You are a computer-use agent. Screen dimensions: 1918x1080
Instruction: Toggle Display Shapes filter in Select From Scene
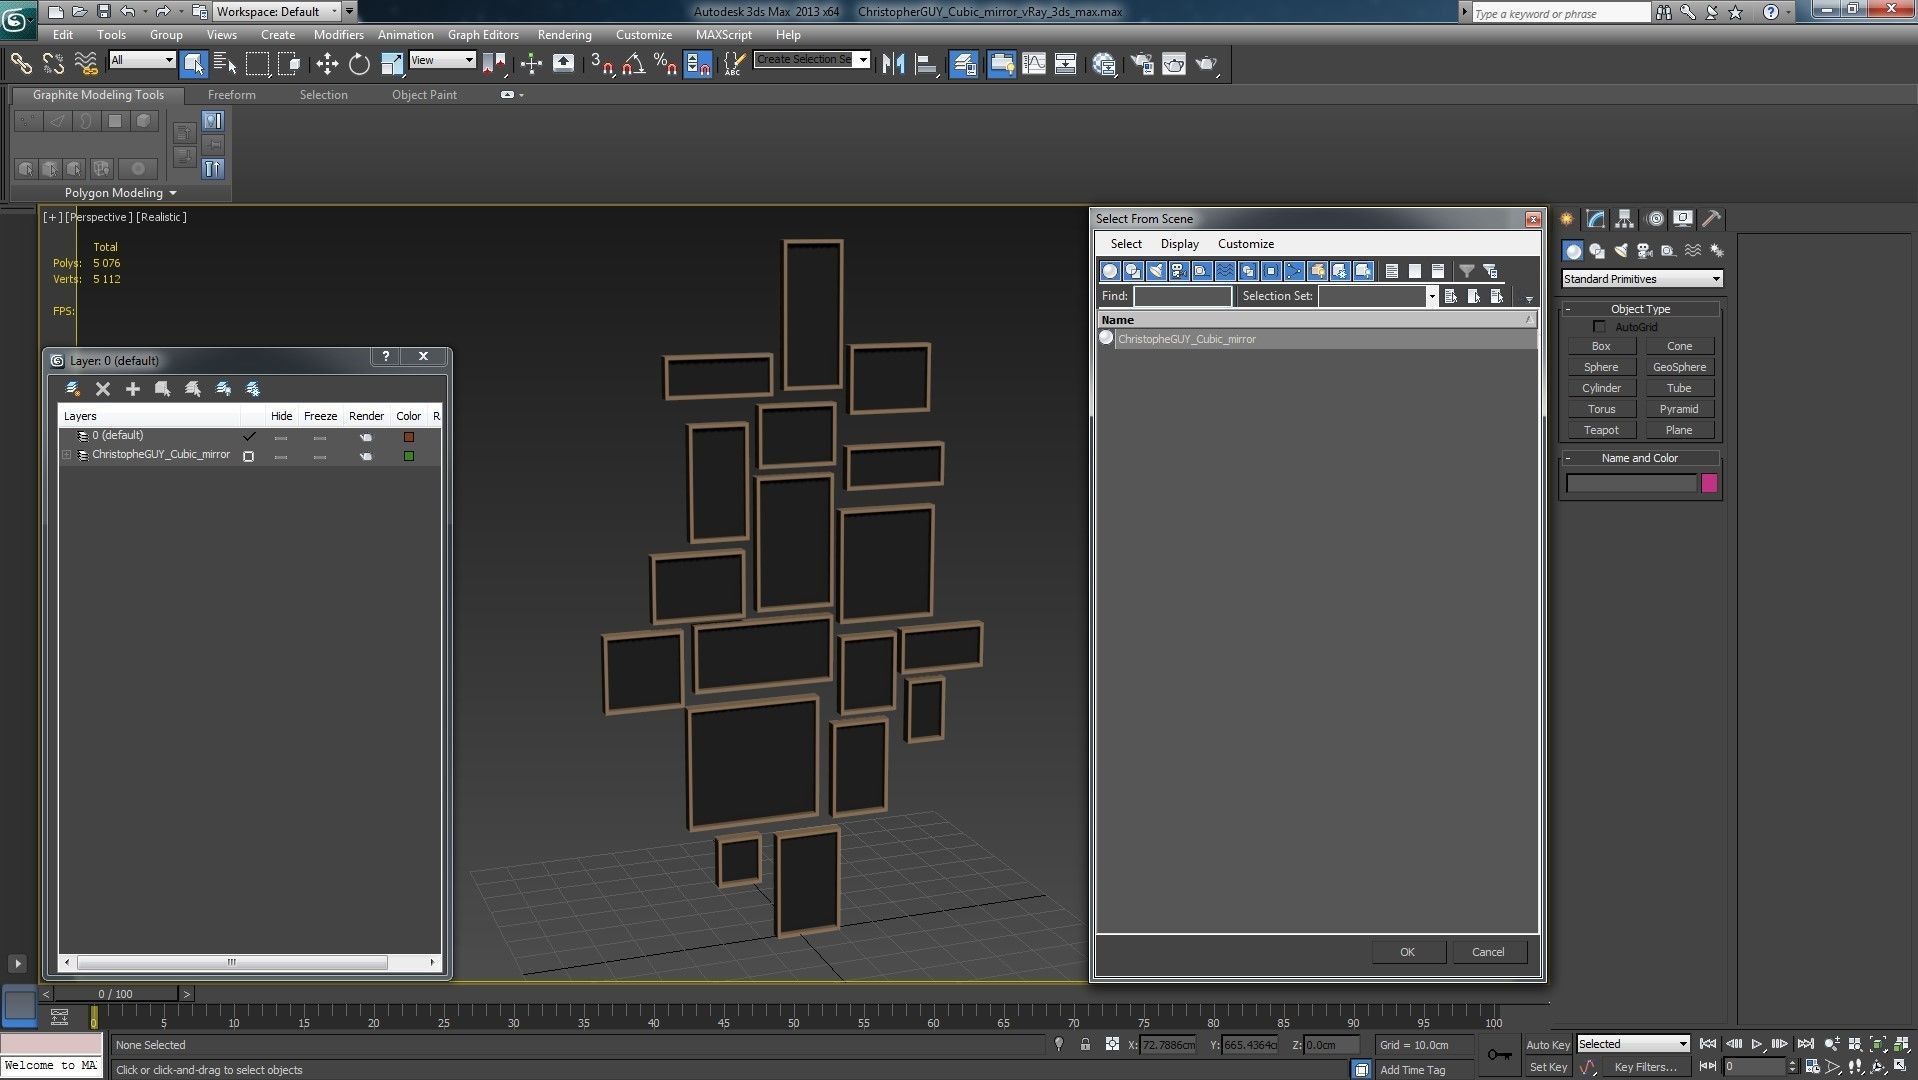[1133, 271]
